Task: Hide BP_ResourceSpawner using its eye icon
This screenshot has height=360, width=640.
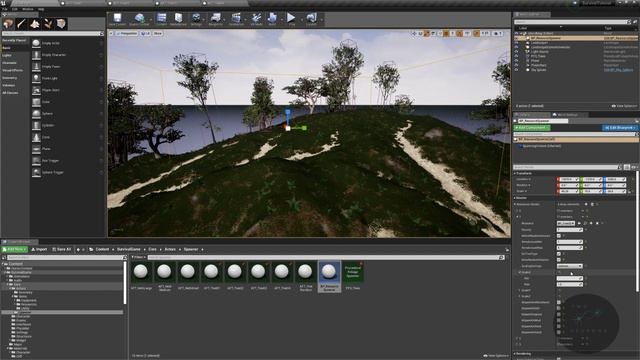Action: [516, 38]
